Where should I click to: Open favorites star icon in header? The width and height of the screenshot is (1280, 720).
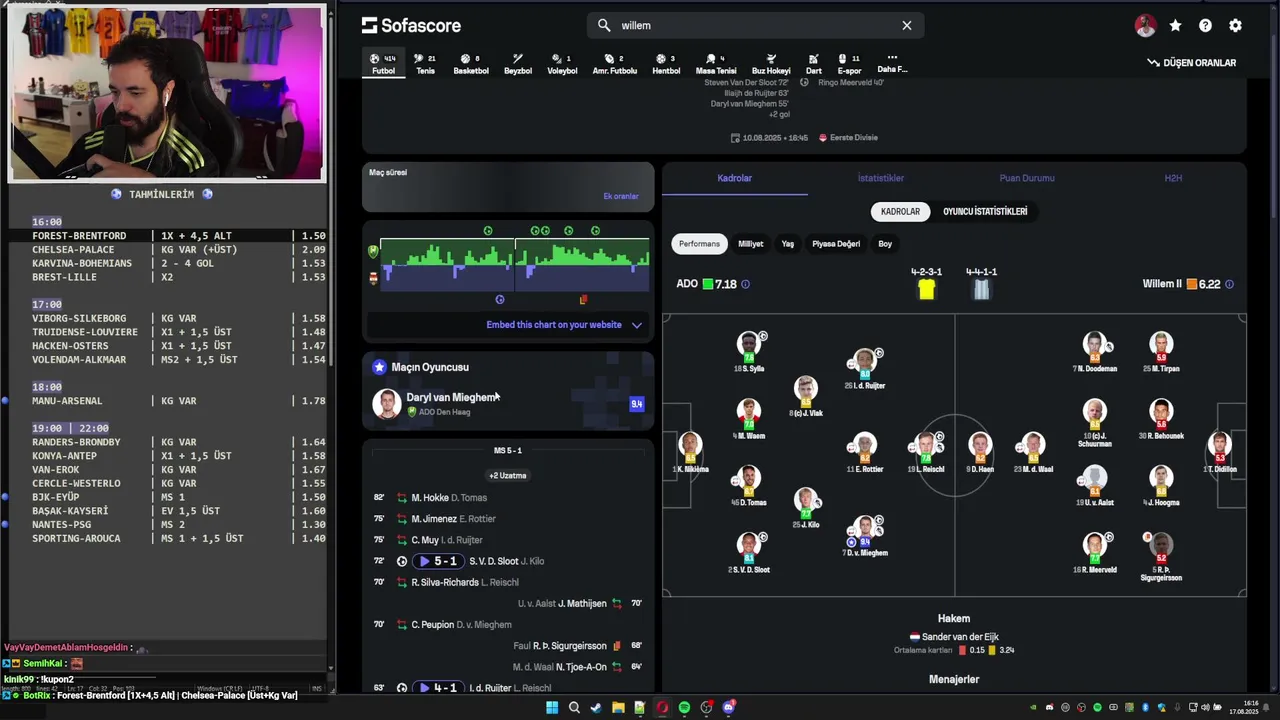tap(1175, 25)
